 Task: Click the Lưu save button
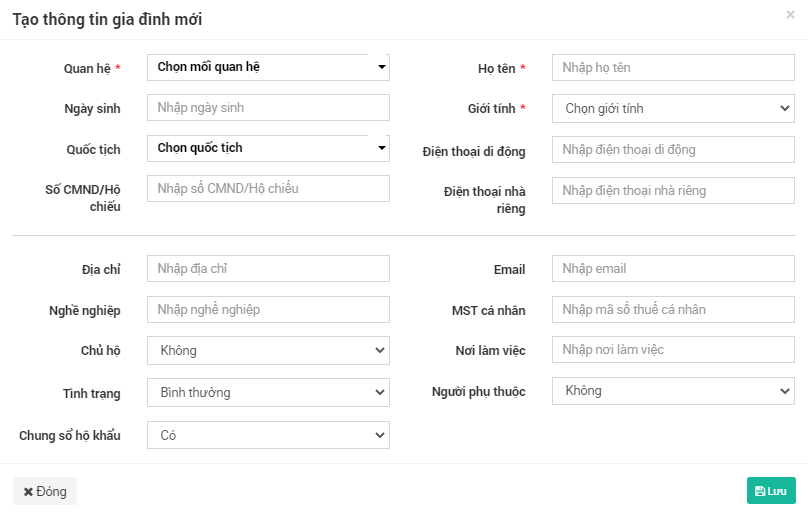[x=771, y=491]
